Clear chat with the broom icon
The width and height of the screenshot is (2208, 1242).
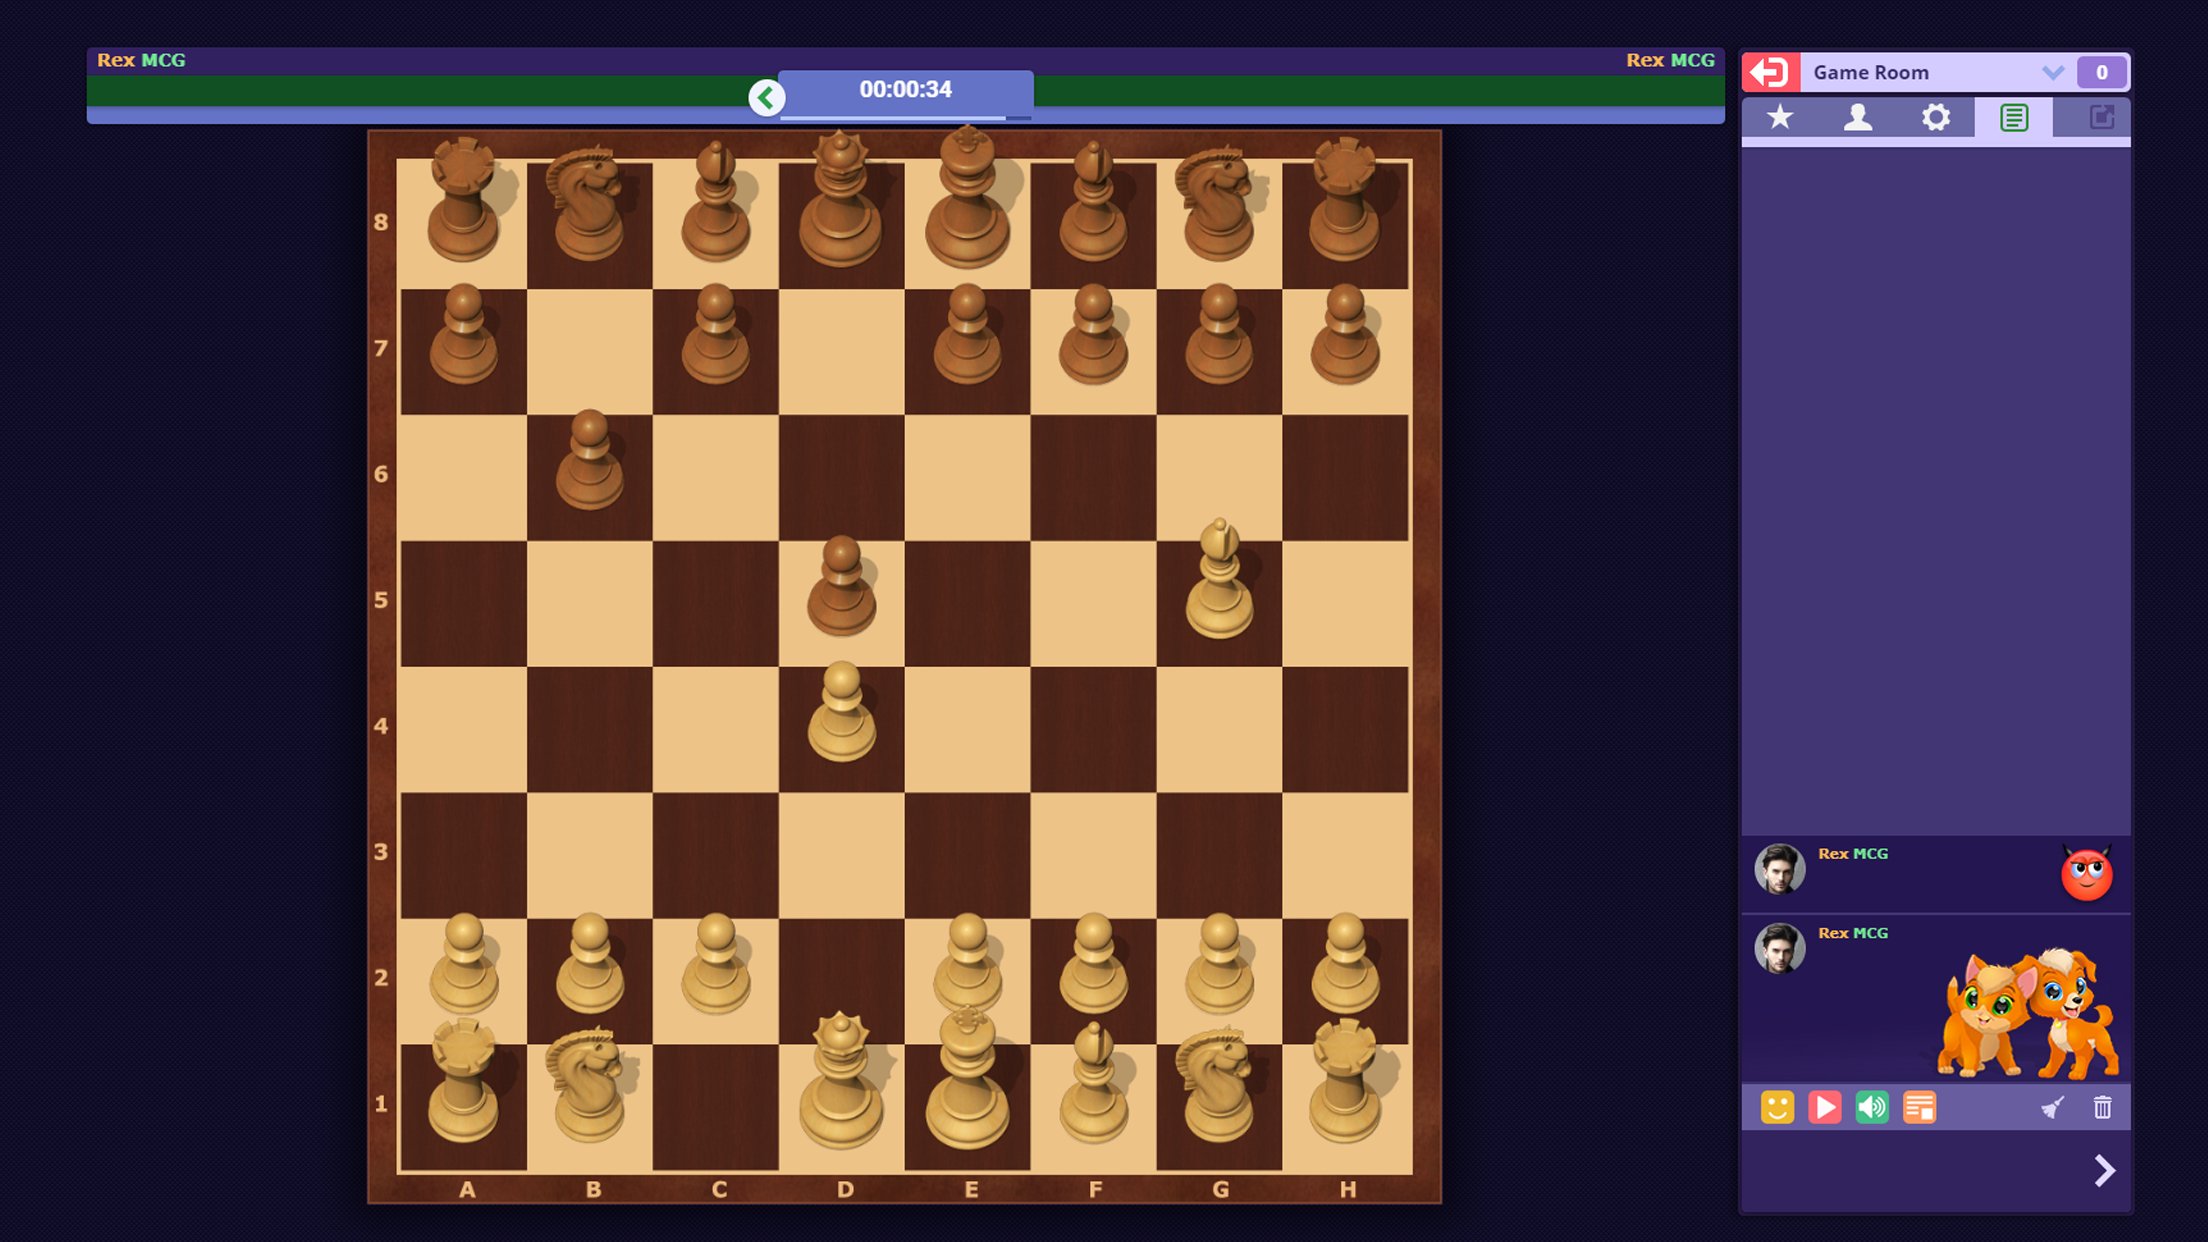point(2053,1107)
